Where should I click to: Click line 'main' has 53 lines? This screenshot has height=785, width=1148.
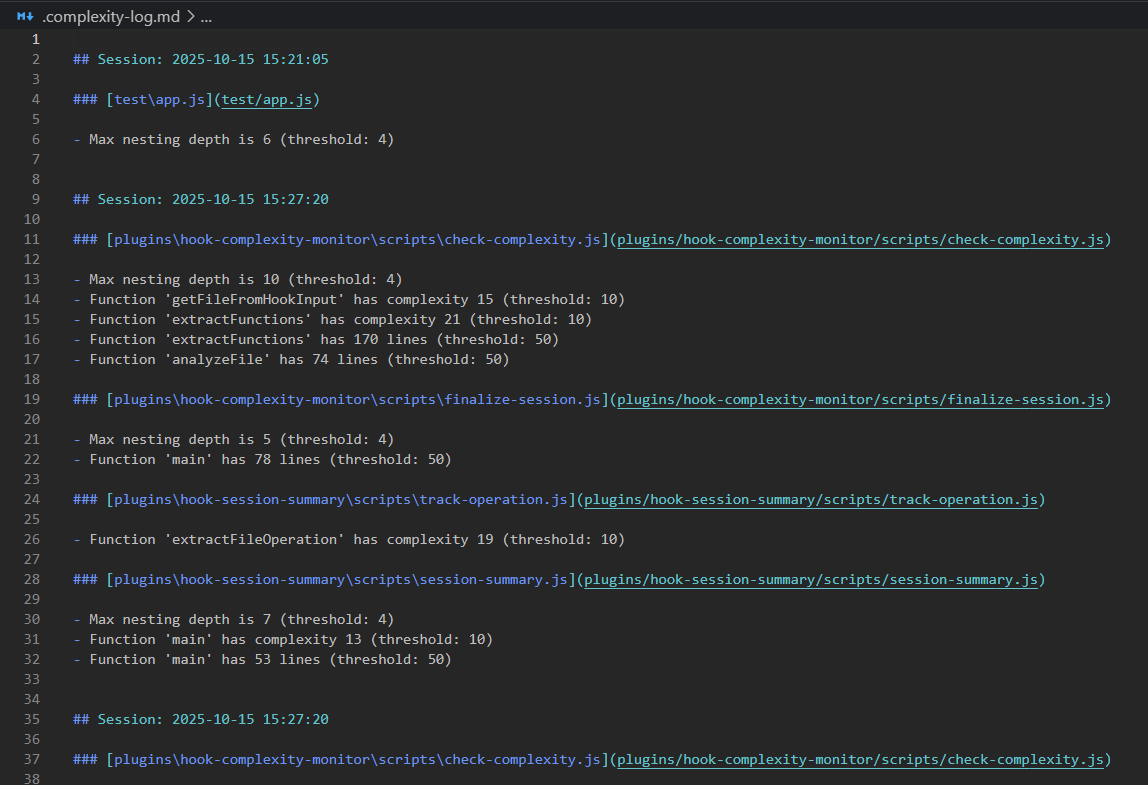(263, 660)
